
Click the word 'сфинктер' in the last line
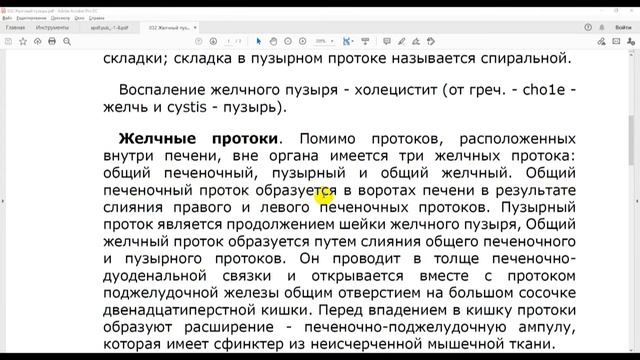(x=249, y=344)
